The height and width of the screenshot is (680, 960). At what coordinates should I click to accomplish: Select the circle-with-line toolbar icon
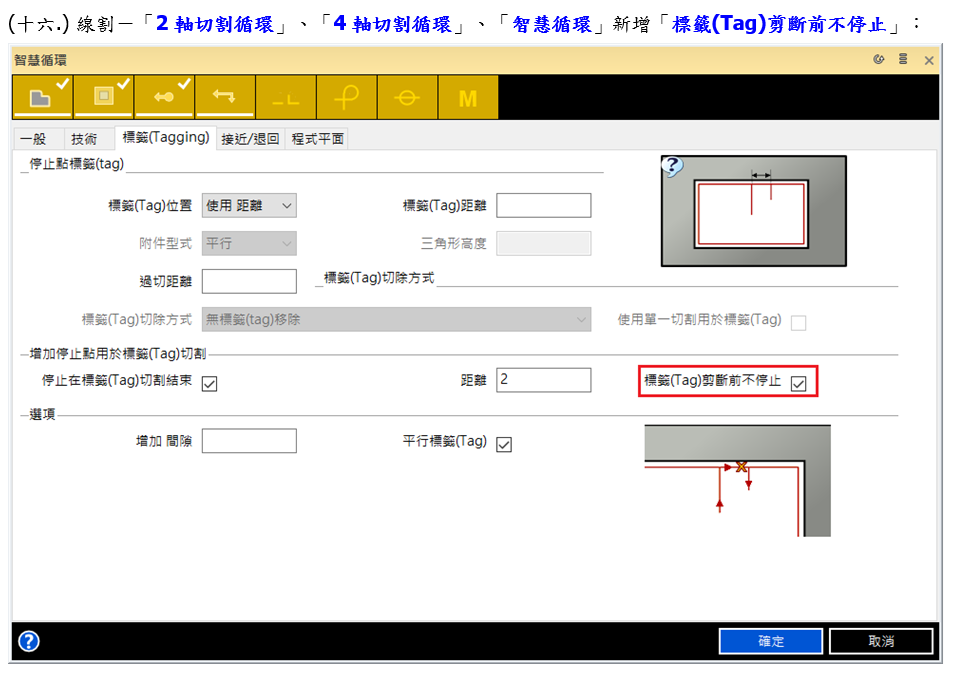407,98
